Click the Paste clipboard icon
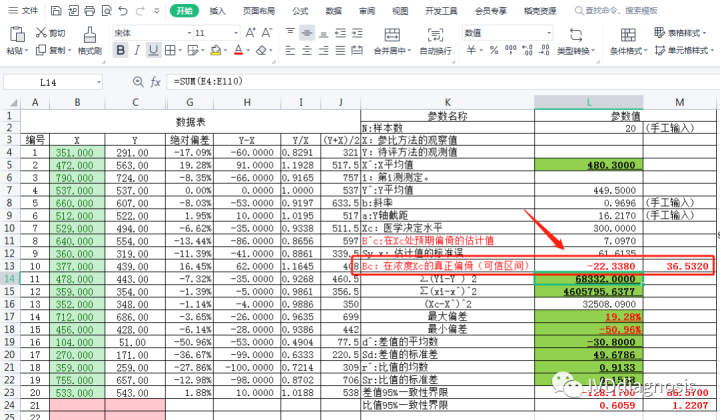Screen dimensions: 720x420 click(17, 34)
